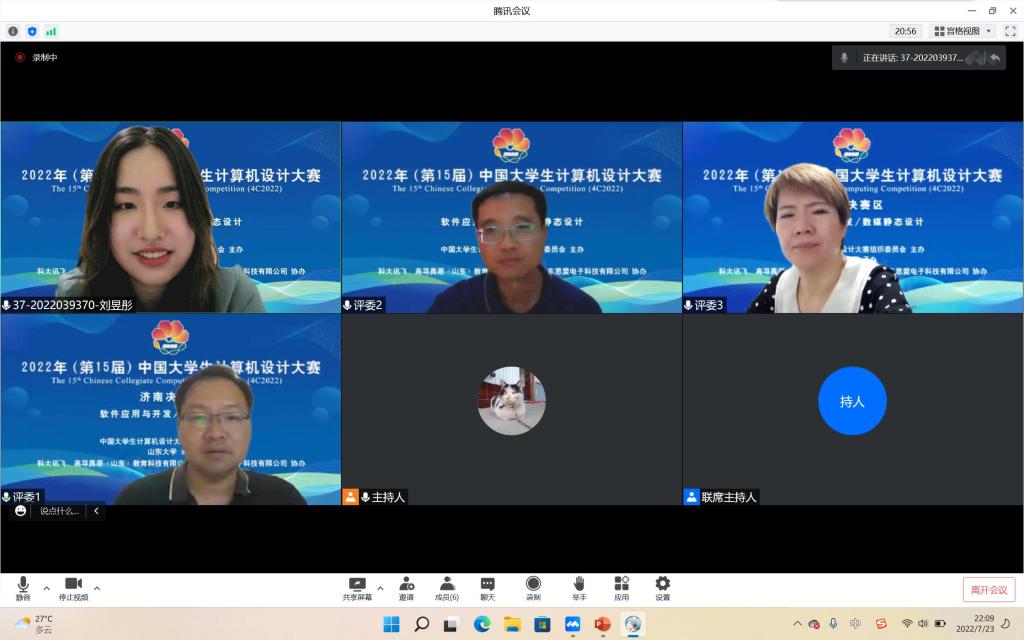Open the 聊天 chat icon
The image size is (1024, 640).
click(x=488, y=587)
